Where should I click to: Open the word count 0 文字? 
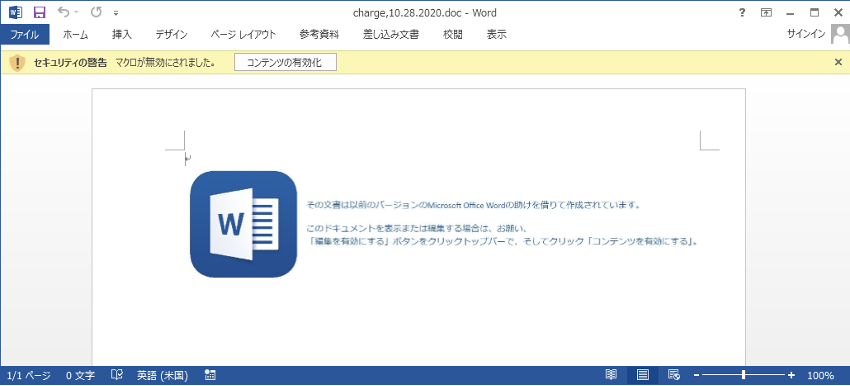tap(81, 375)
